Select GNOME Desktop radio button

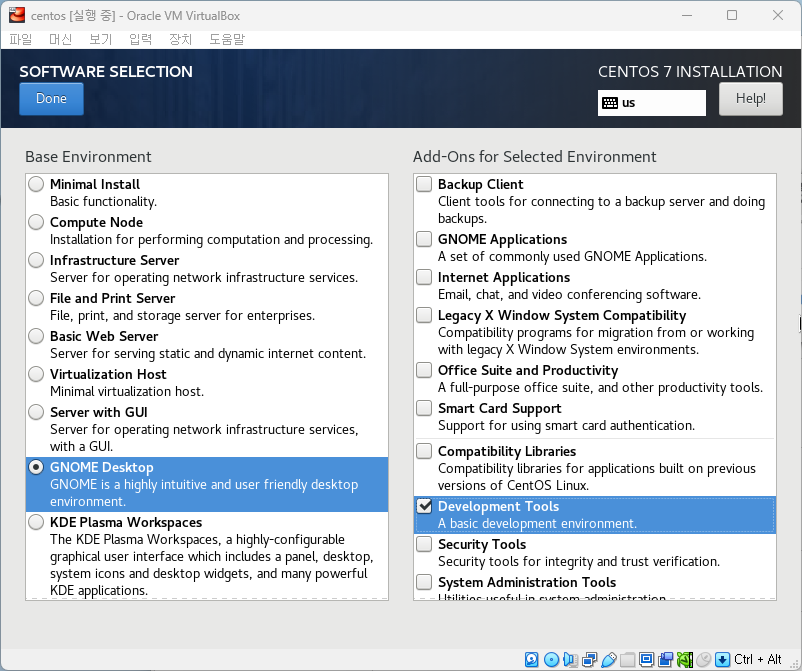point(36,467)
